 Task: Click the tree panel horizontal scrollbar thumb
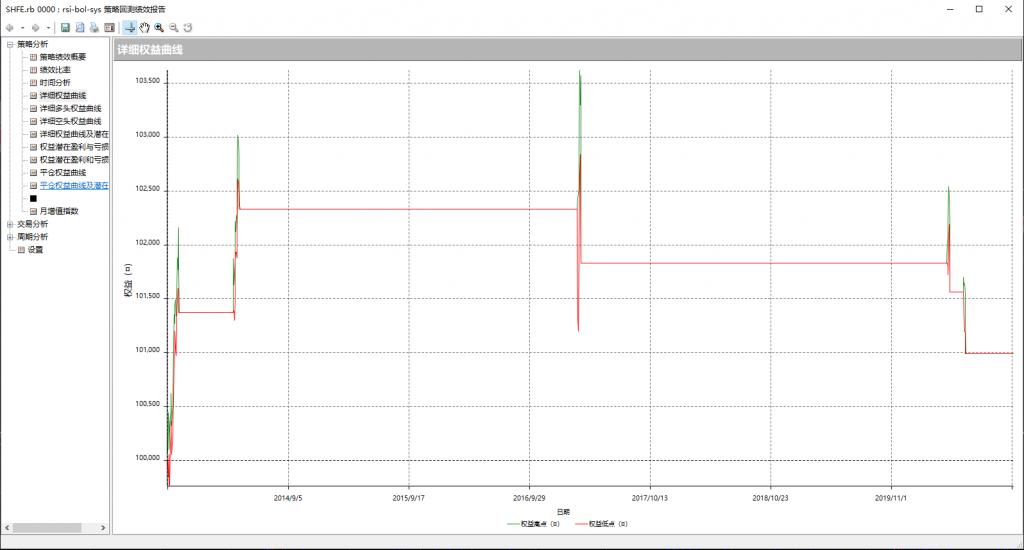coord(47,528)
